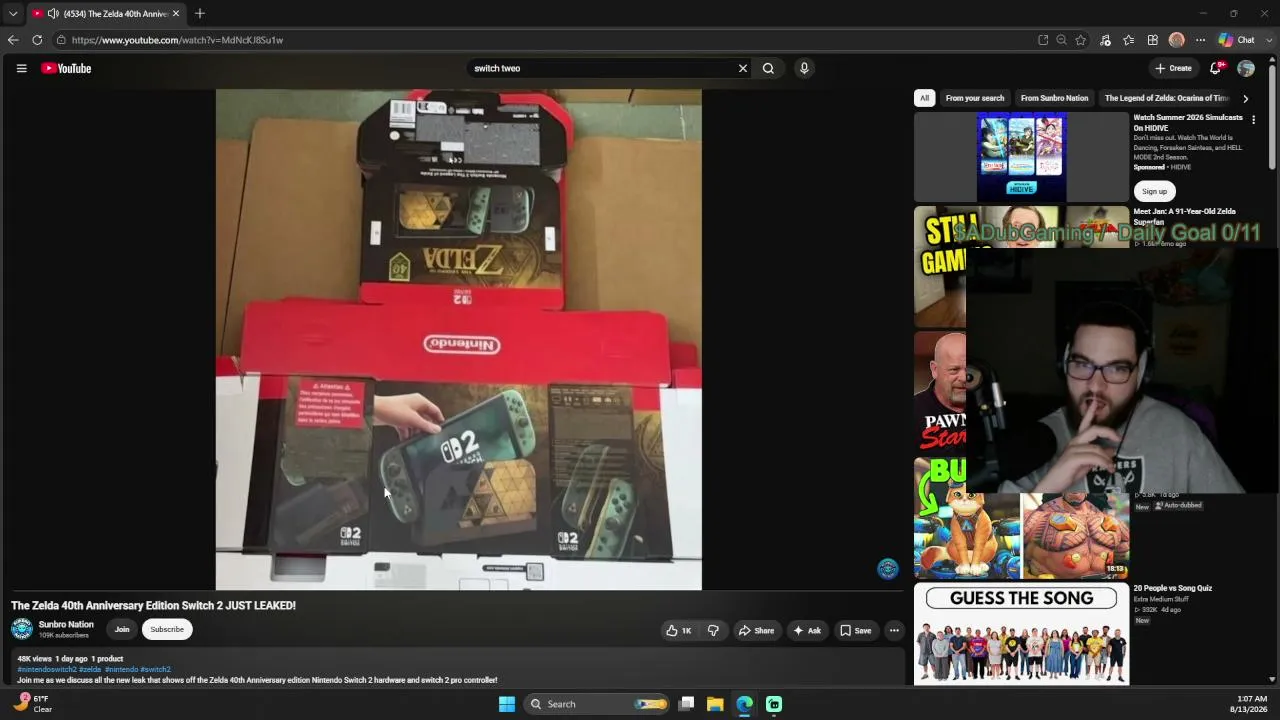Mute the tab using the speaker icon
The image size is (1280, 720).
(53, 14)
